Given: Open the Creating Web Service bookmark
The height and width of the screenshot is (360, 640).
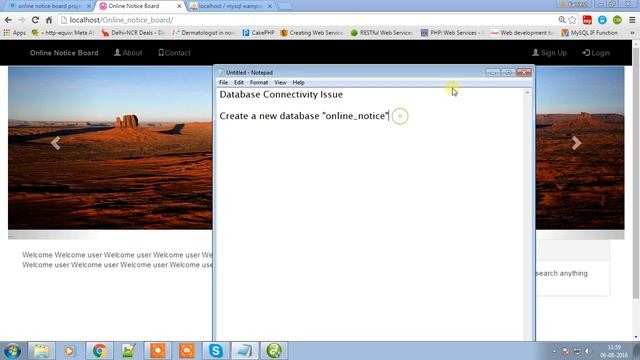Looking at the screenshot, I should [311, 33].
